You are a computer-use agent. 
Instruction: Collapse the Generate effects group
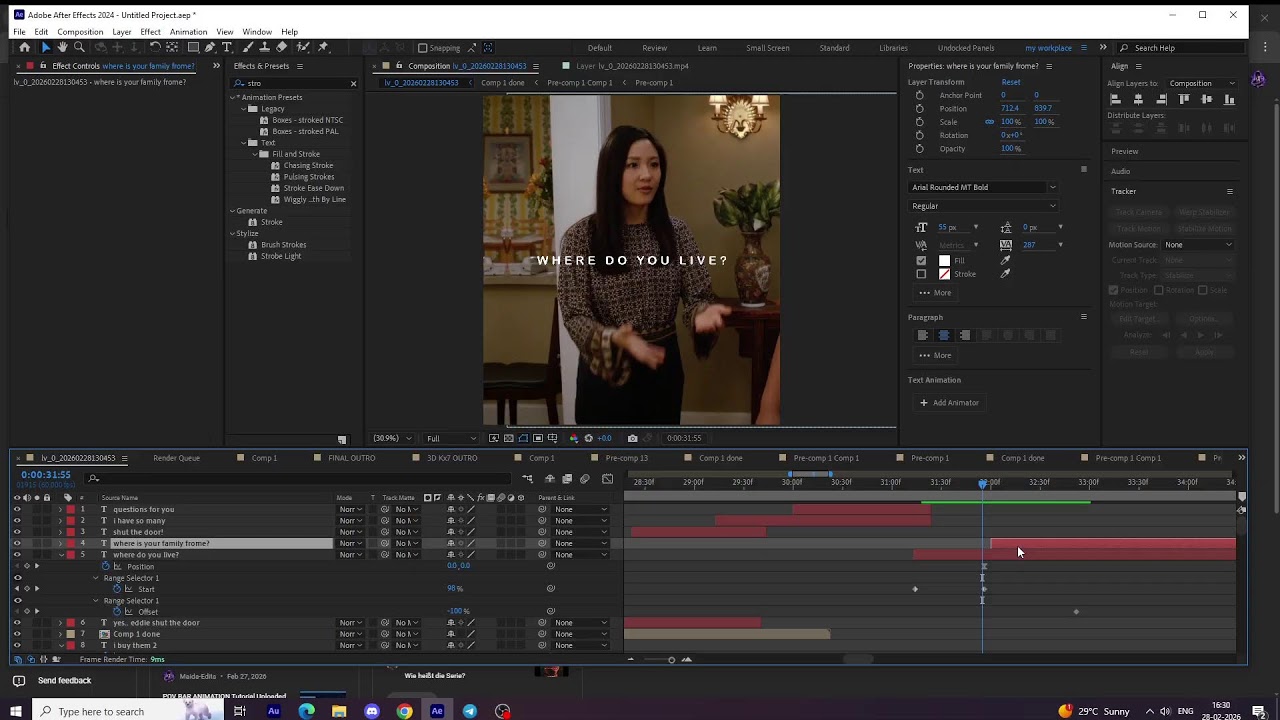(x=233, y=211)
